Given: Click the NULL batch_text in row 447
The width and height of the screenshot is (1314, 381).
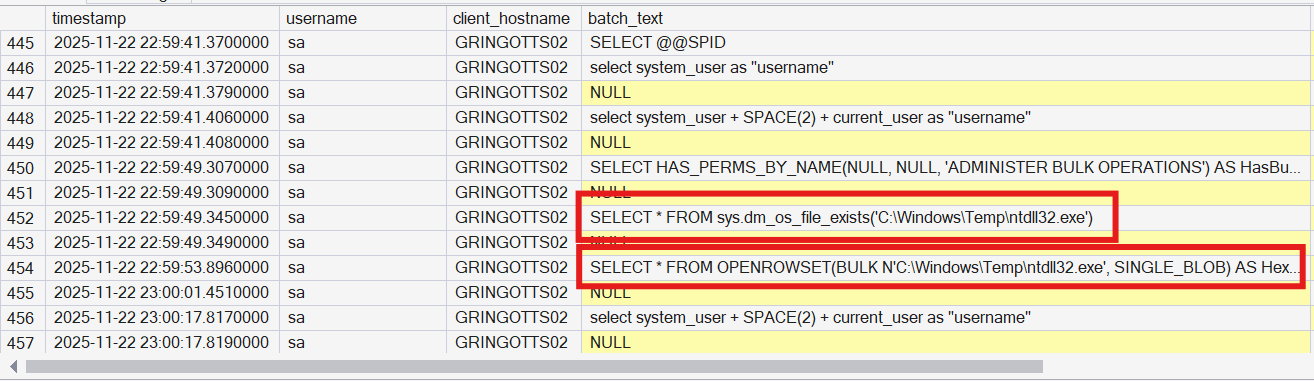Looking at the screenshot, I should tap(947, 93).
